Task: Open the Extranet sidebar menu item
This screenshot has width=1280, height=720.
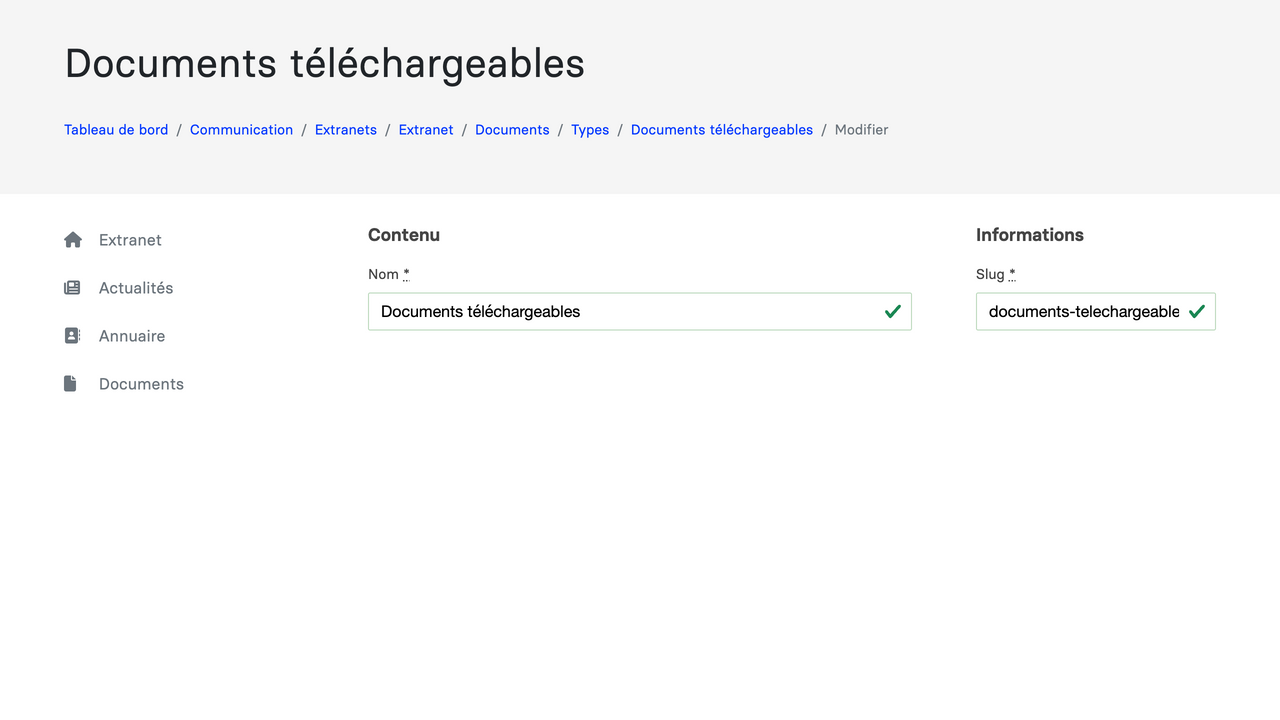Action: 130,240
